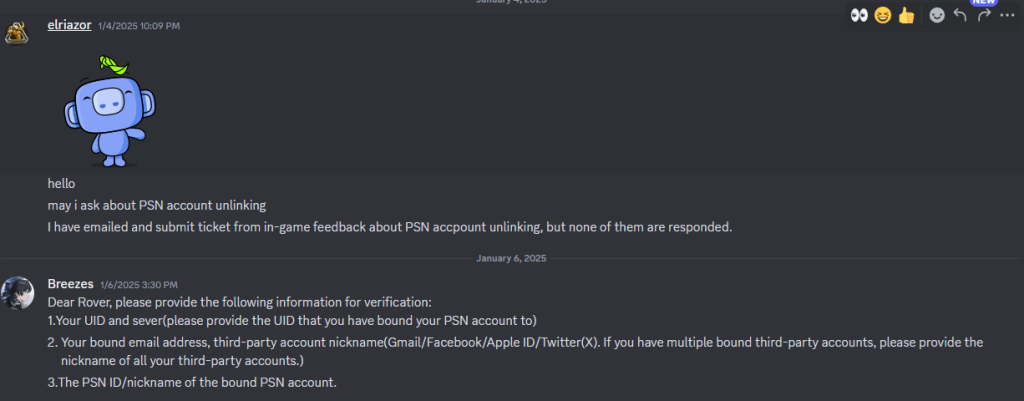Viewport: 1024px width, 401px height.
Task: Click the 1/4/2025 10:09 PM timestamp
Action: coord(139,25)
